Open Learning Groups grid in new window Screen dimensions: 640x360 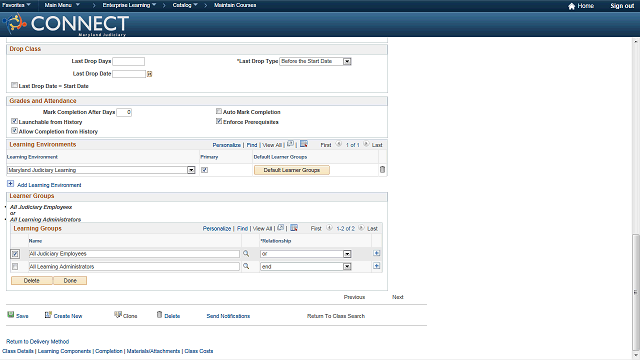(x=280, y=228)
